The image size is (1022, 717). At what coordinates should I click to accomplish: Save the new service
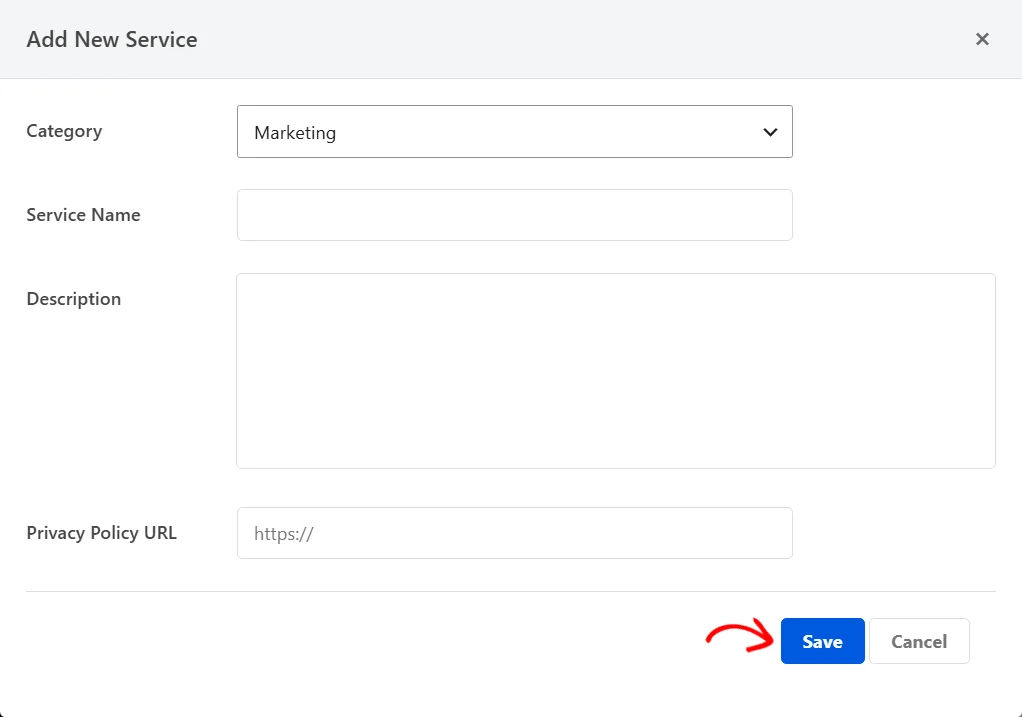(x=823, y=641)
